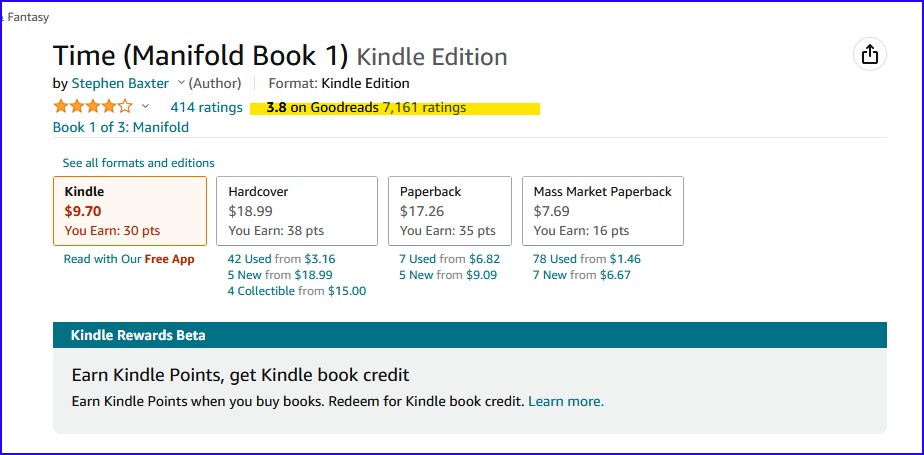Screen dimensions: 924x455
Task: Select the Kindle format option
Action: coord(129,211)
